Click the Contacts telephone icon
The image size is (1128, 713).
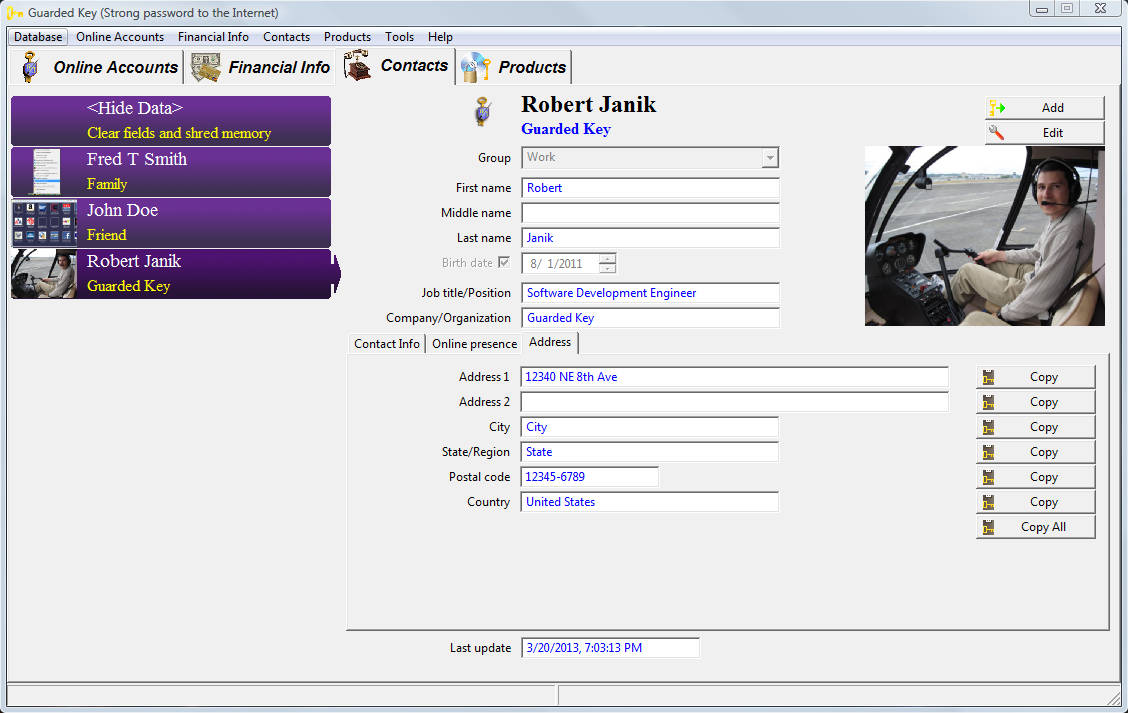coord(358,65)
